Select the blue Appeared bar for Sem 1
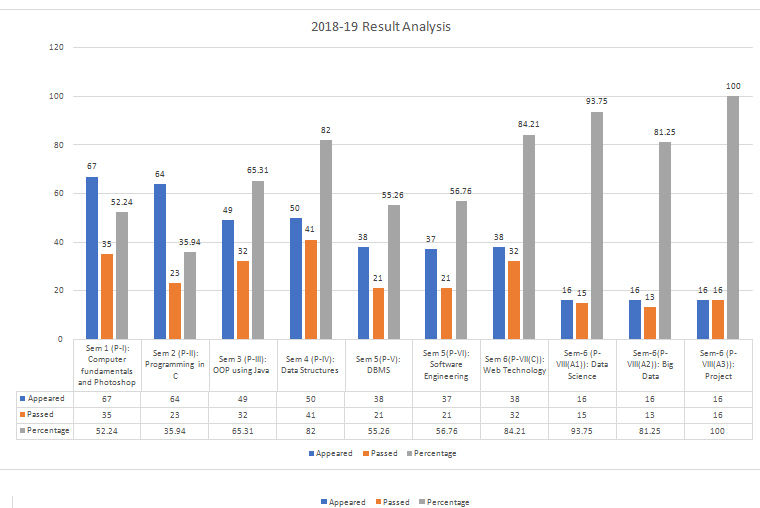This screenshot has width=760, height=508. (92, 258)
